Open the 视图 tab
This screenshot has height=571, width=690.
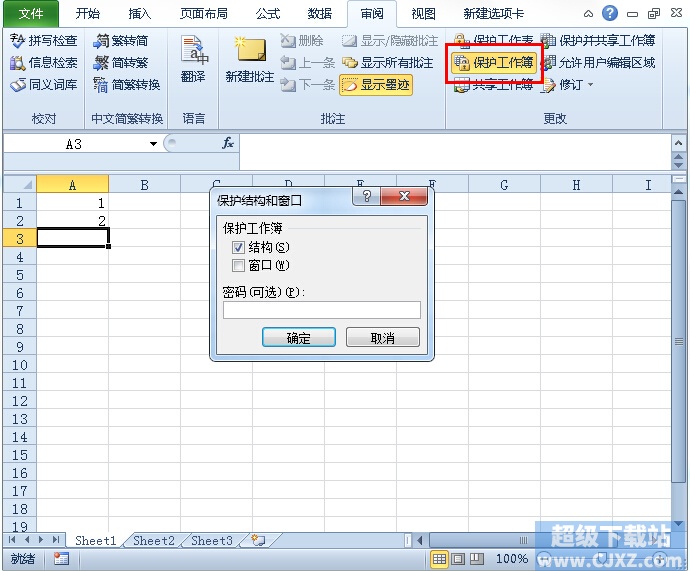pos(423,14)
